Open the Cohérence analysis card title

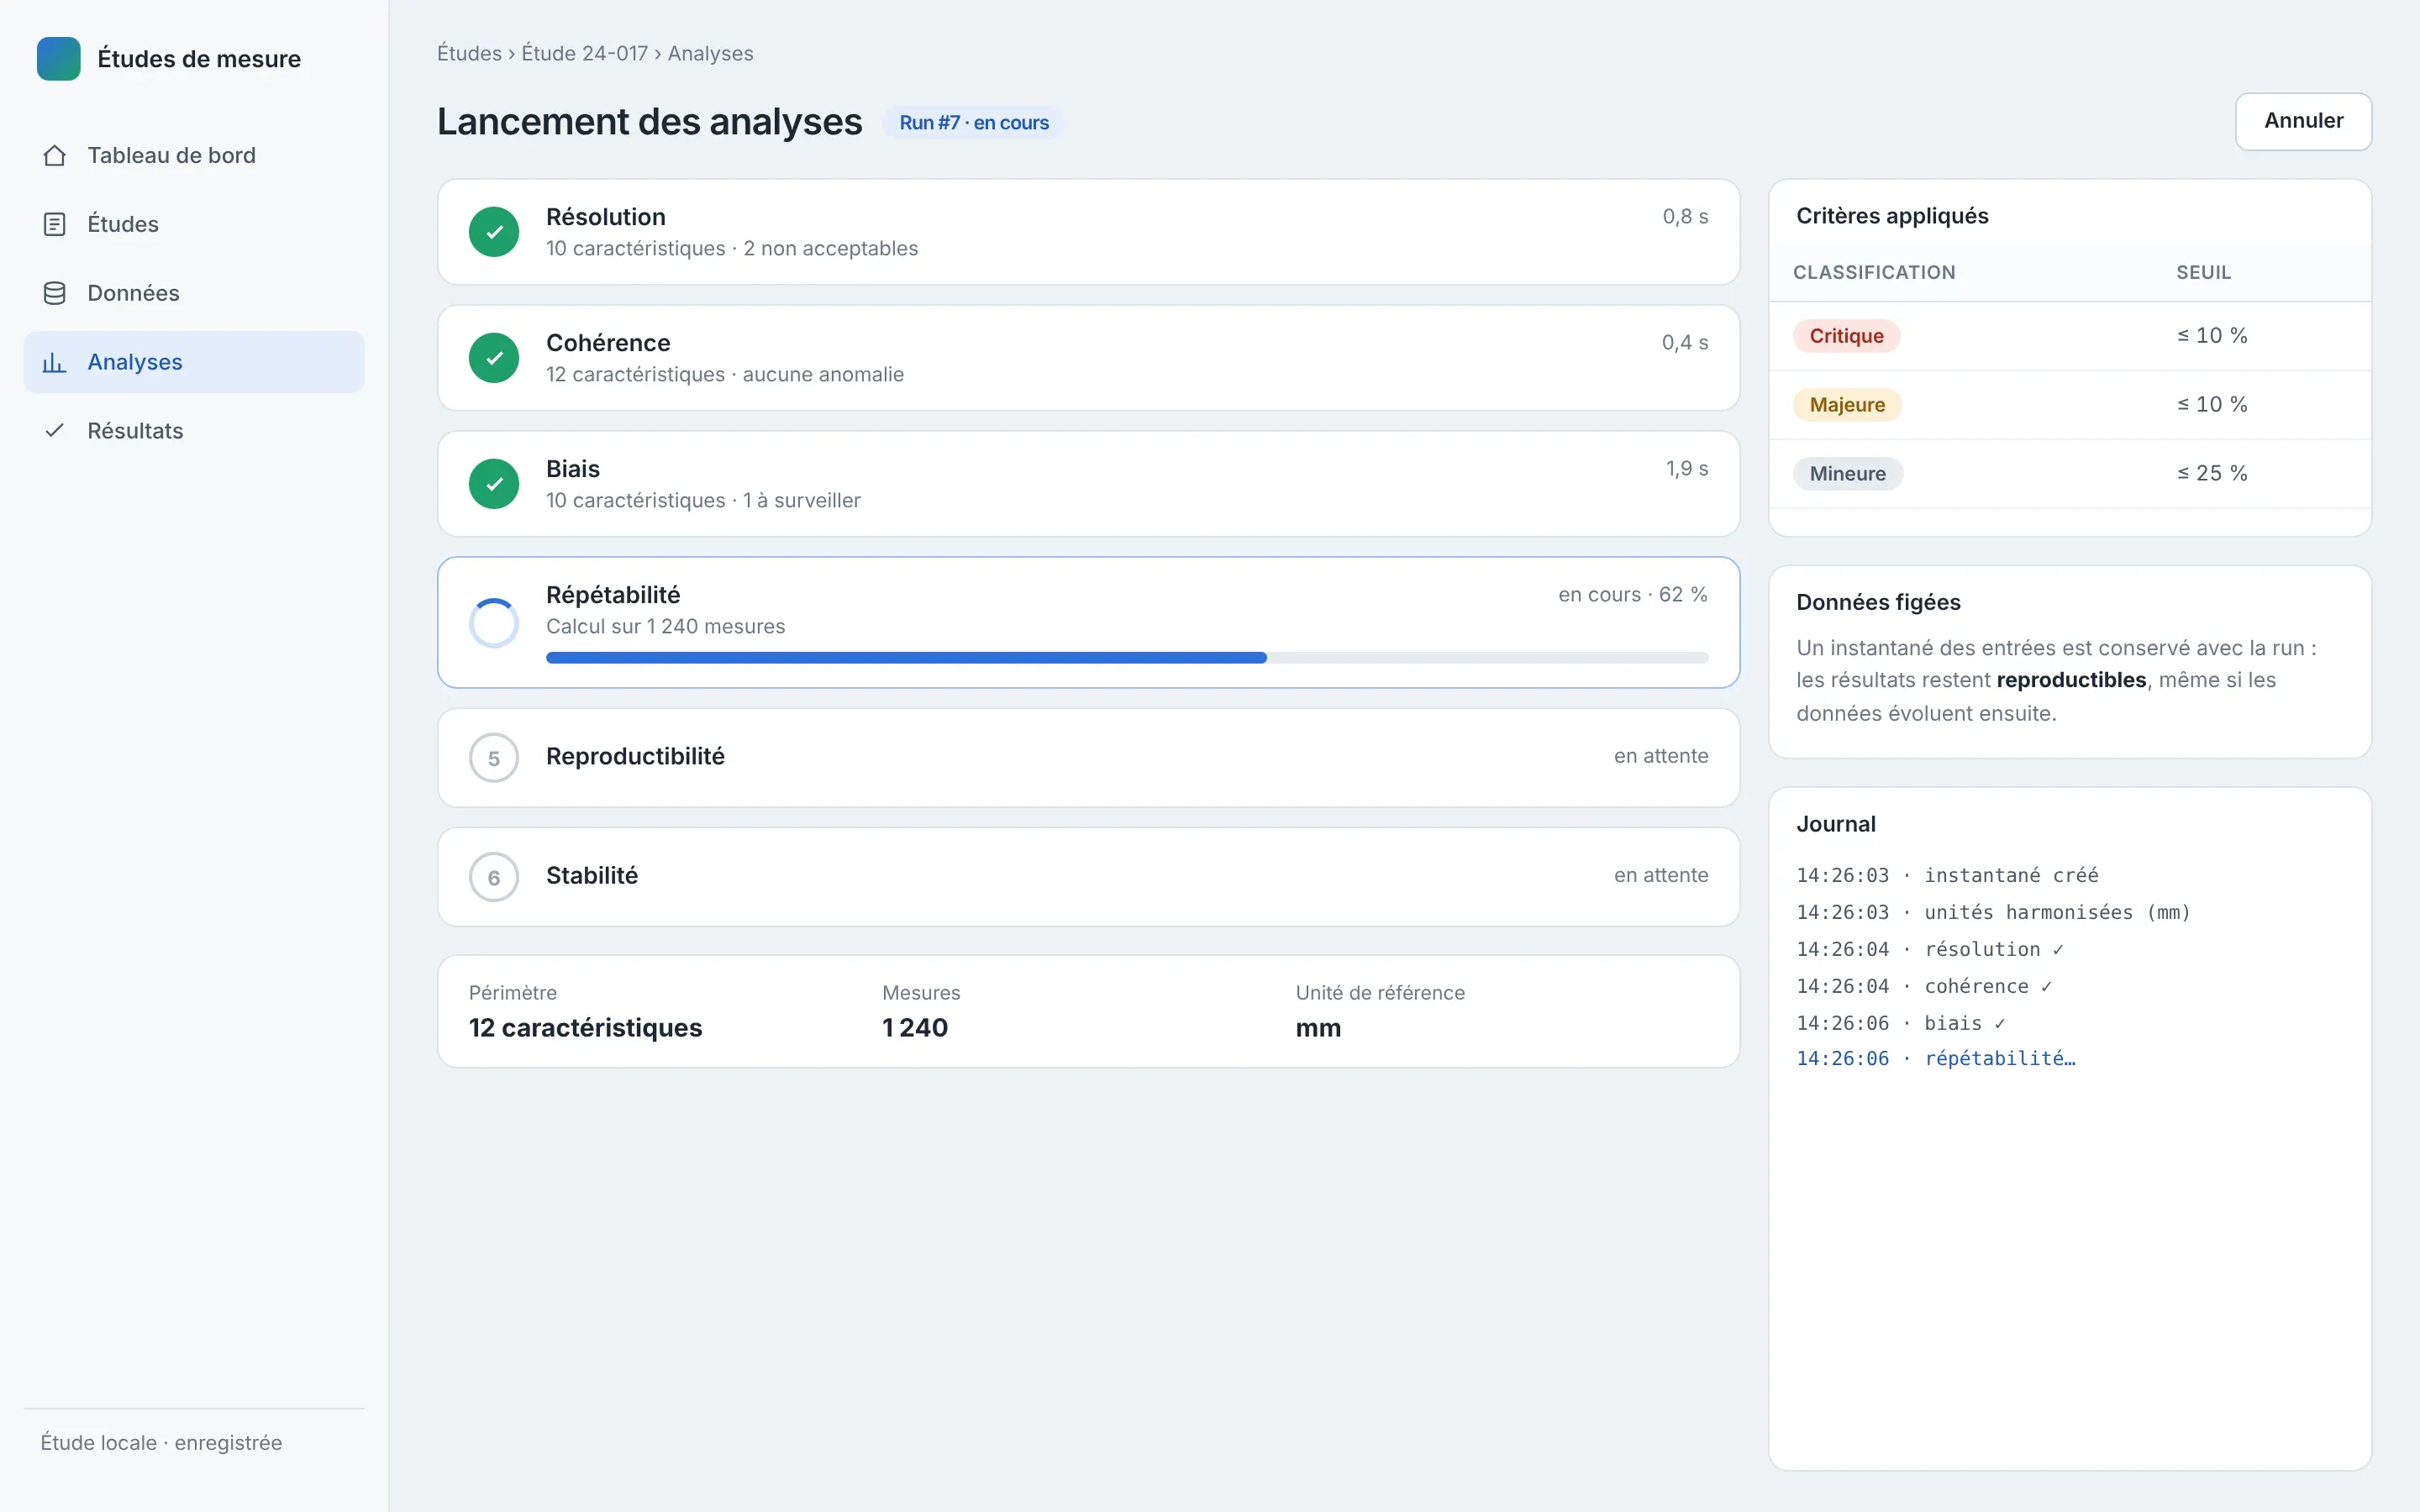[x=608, y=343]
